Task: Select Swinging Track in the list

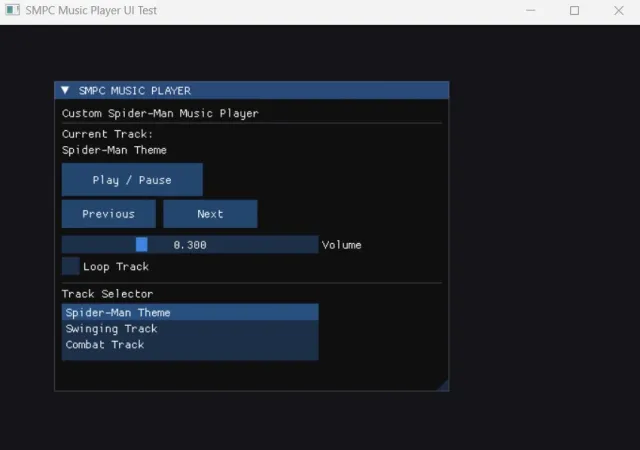Action: coord(190,329)
